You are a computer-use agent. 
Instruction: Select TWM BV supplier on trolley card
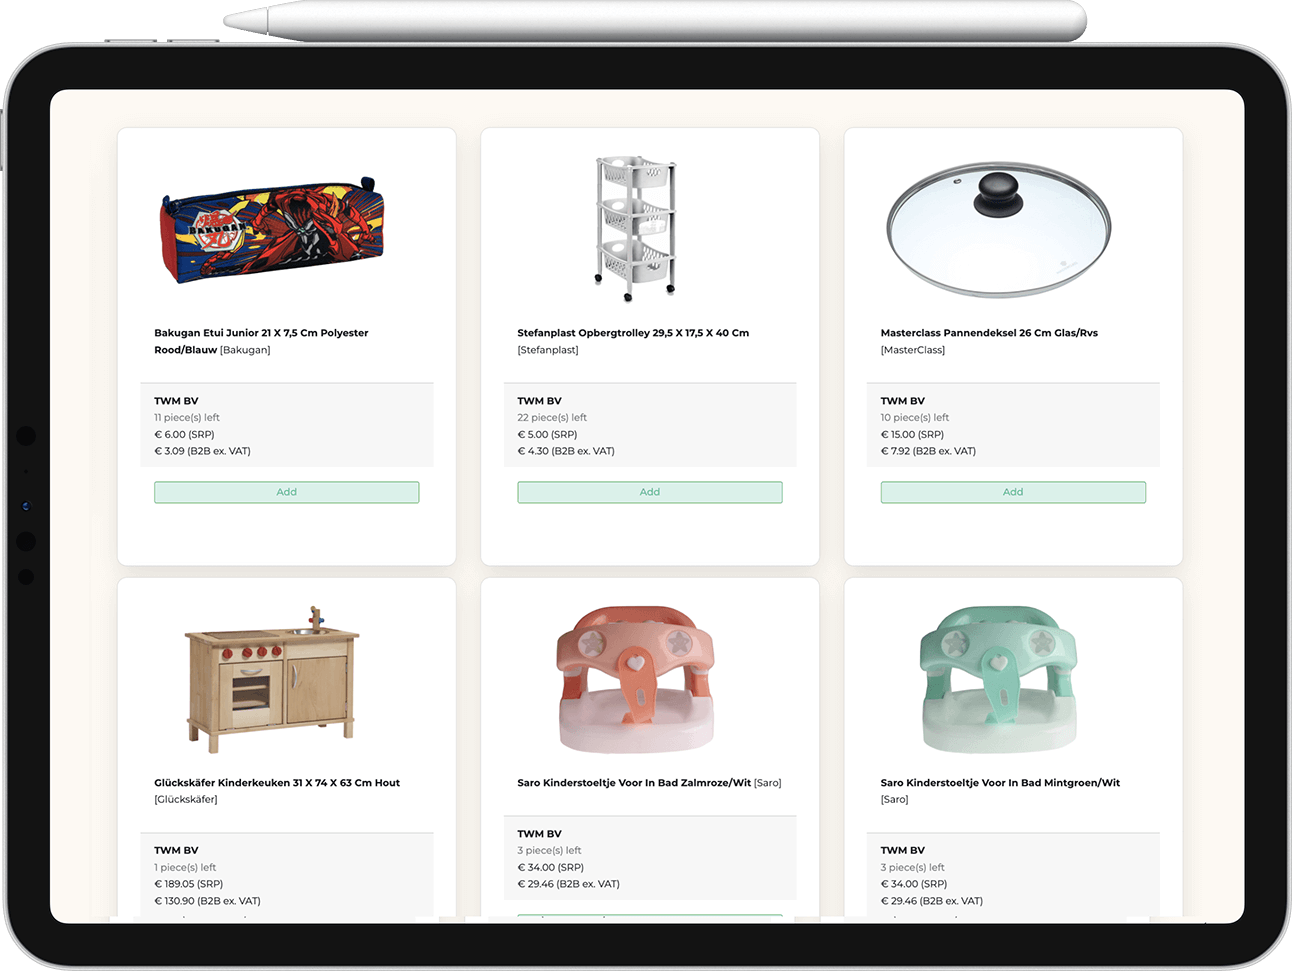pyautogui.click(x=539, y=401)
